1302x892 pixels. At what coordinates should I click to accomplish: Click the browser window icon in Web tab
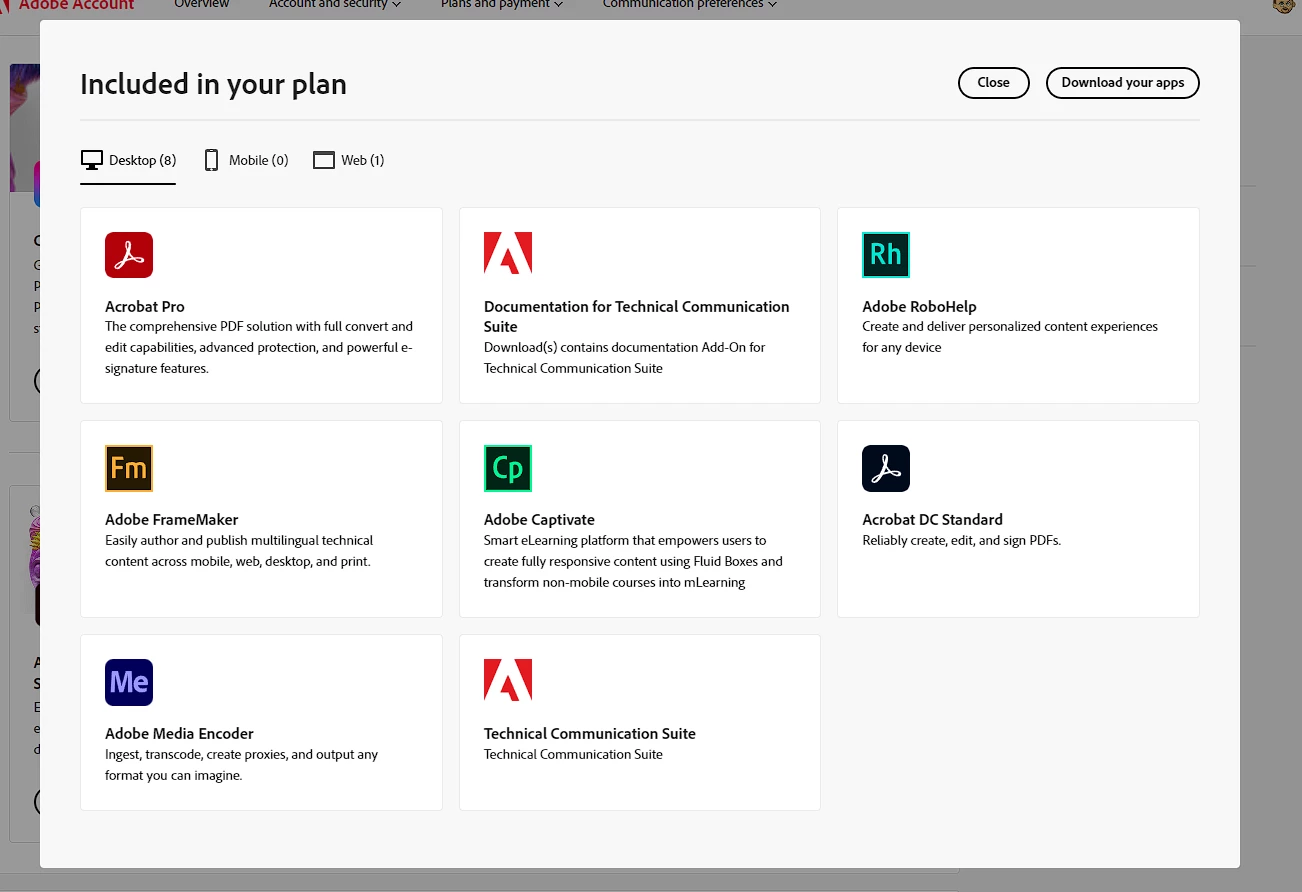[x=324, y=160]
